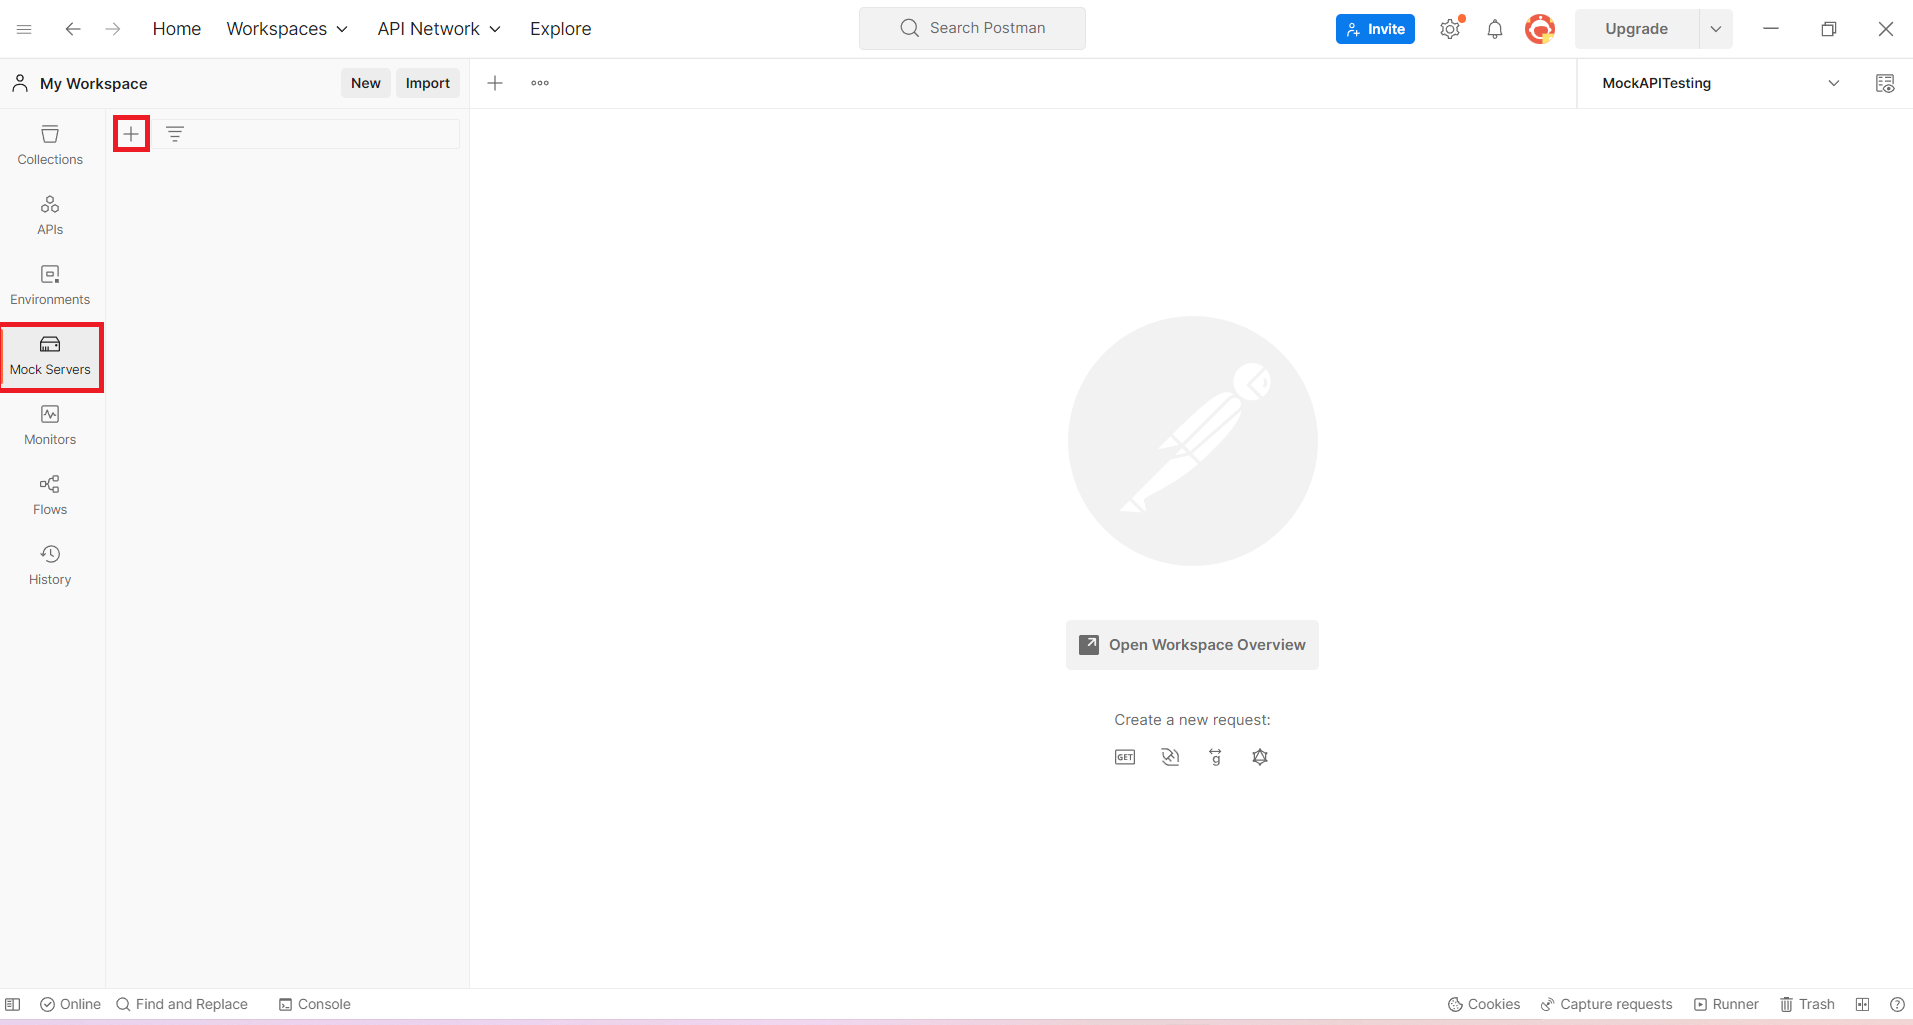Click Open Workspace Overview button

click(x=1192, y=645)
